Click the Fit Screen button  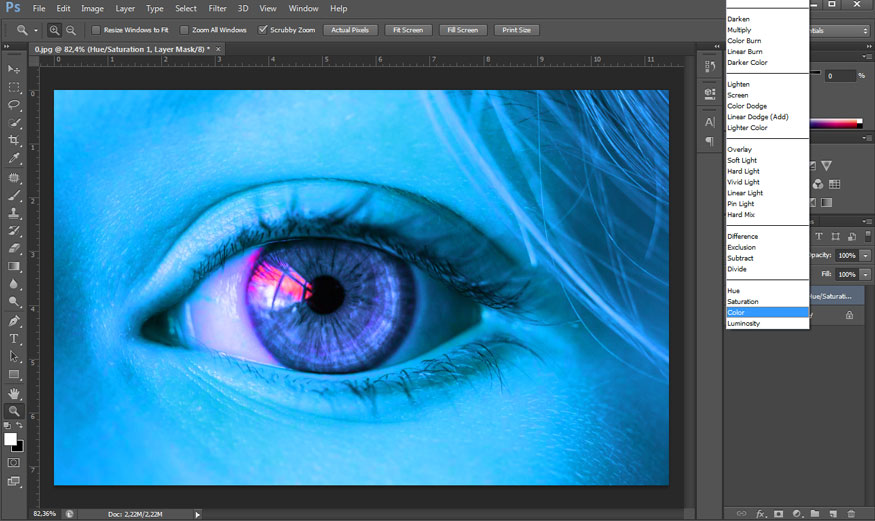coord(408,30)
